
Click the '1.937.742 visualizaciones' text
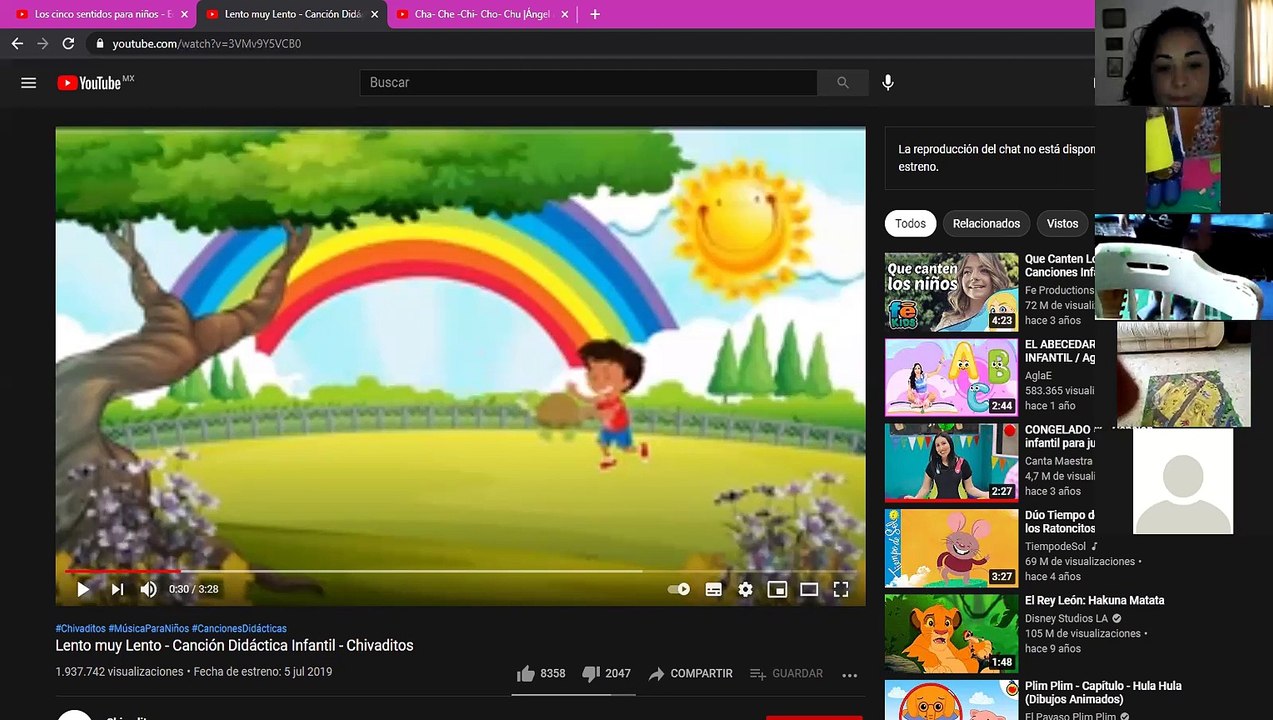[x=119, y=672]
